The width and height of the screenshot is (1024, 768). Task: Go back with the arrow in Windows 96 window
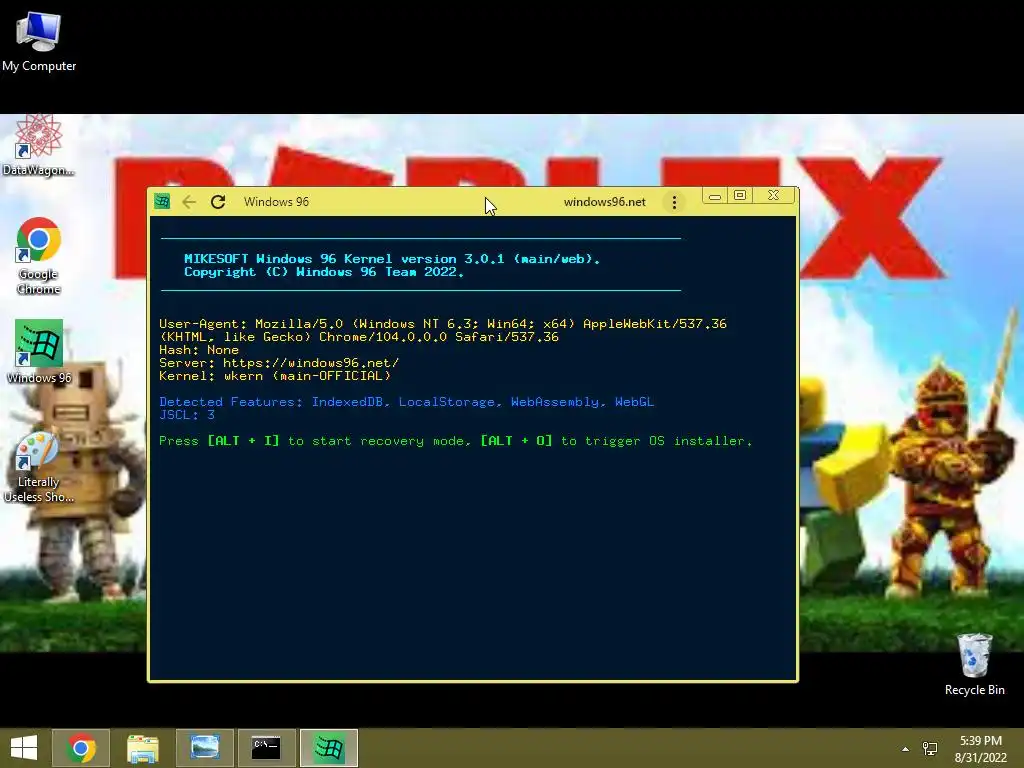pos(189,202)
